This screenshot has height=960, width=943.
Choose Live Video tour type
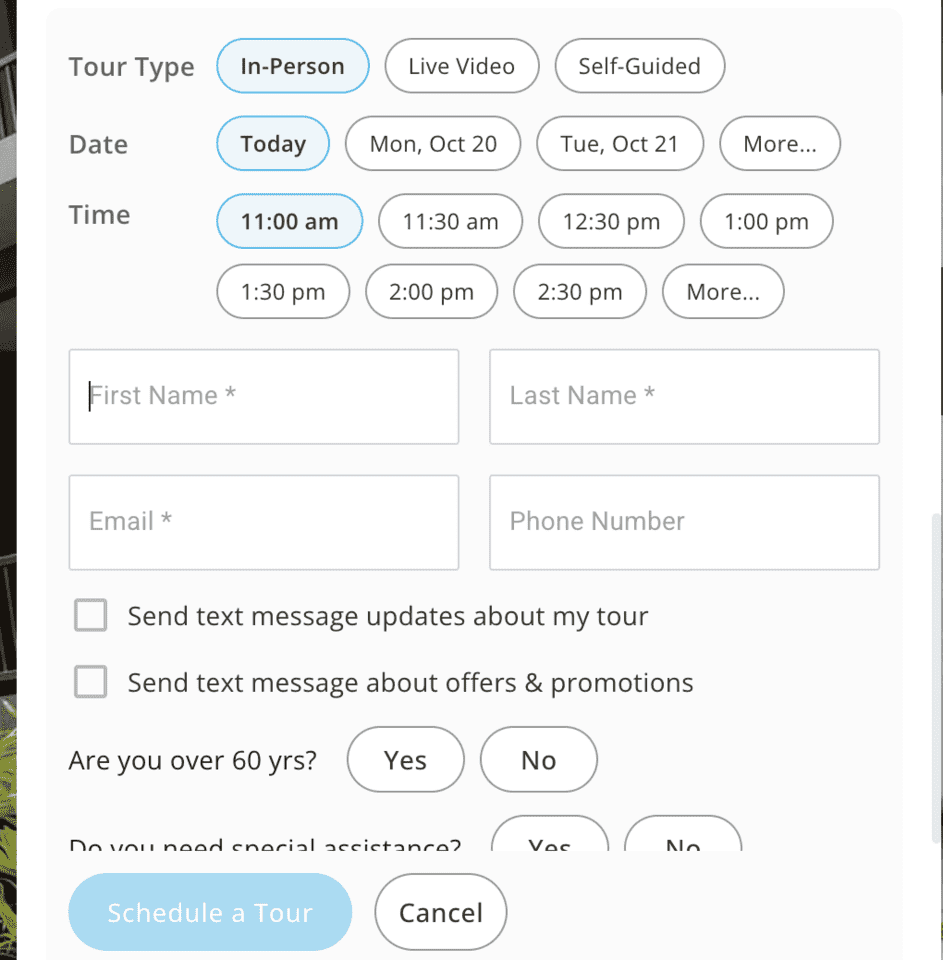pyautogui.click(x=461, y=66)
